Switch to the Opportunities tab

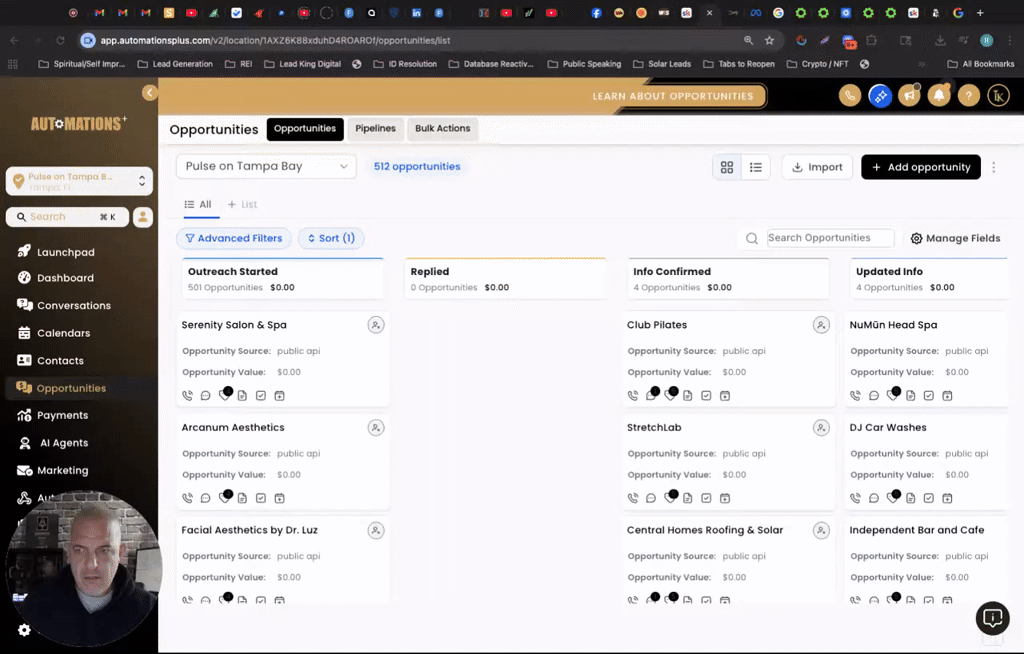305,129
